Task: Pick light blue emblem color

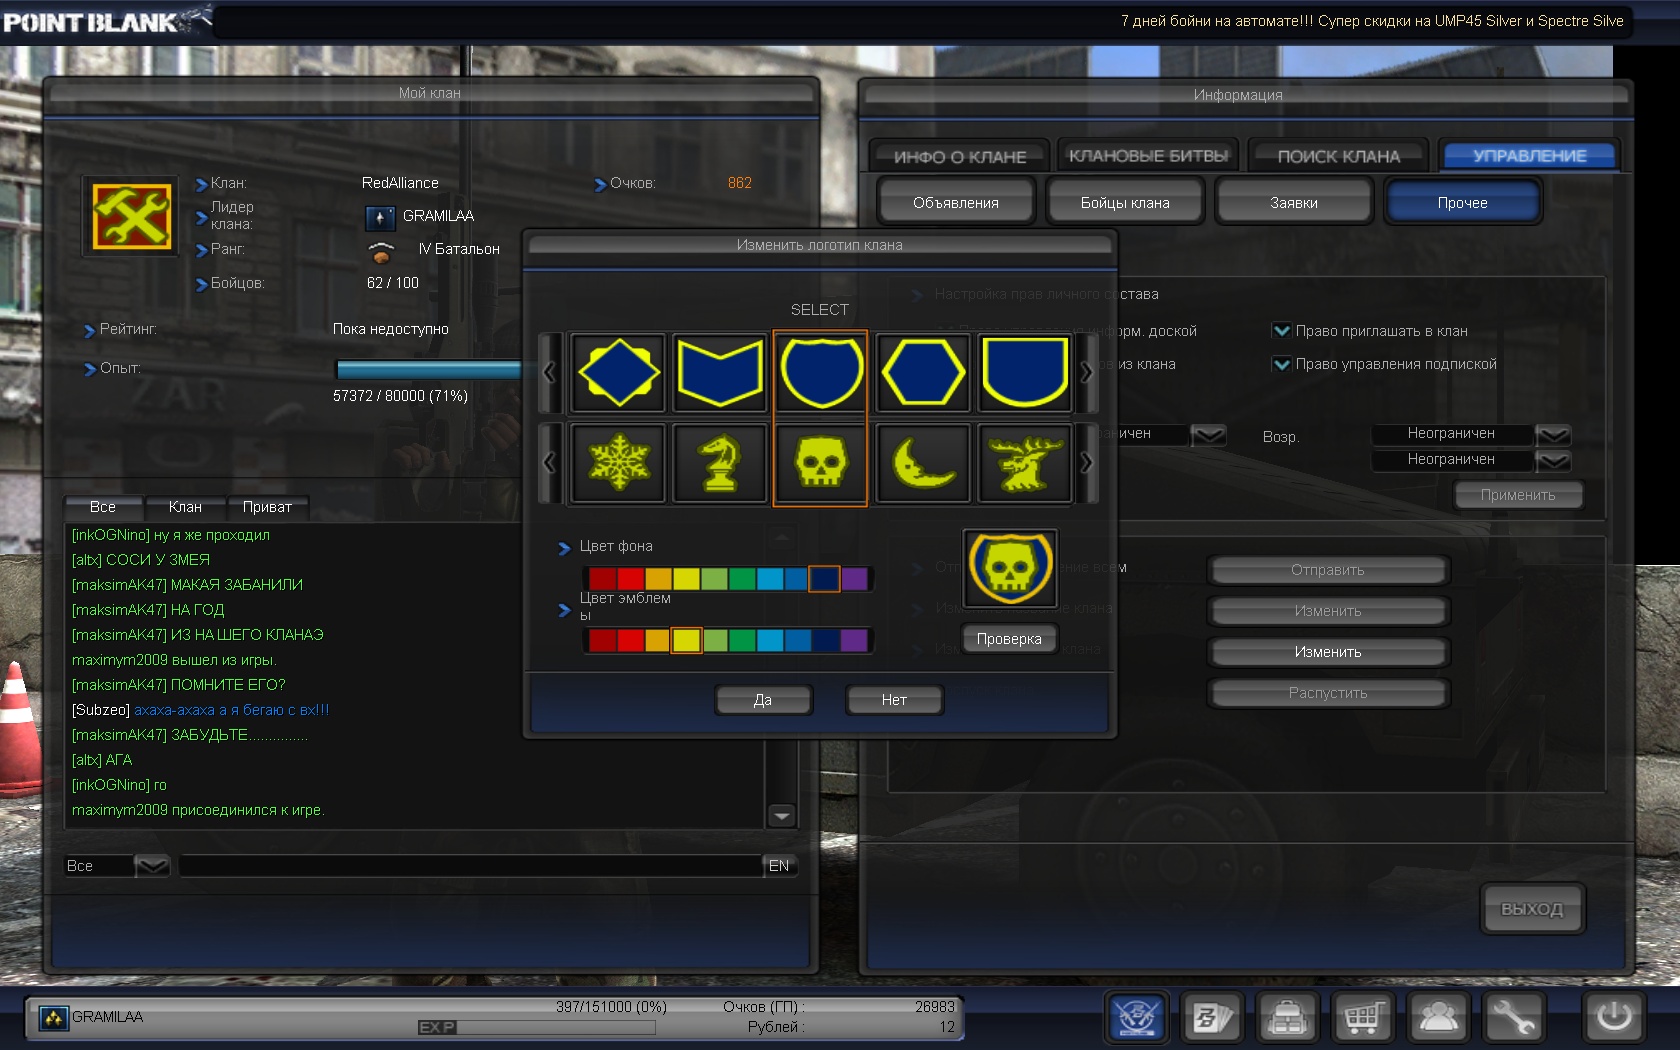Action: coord(770,640)
